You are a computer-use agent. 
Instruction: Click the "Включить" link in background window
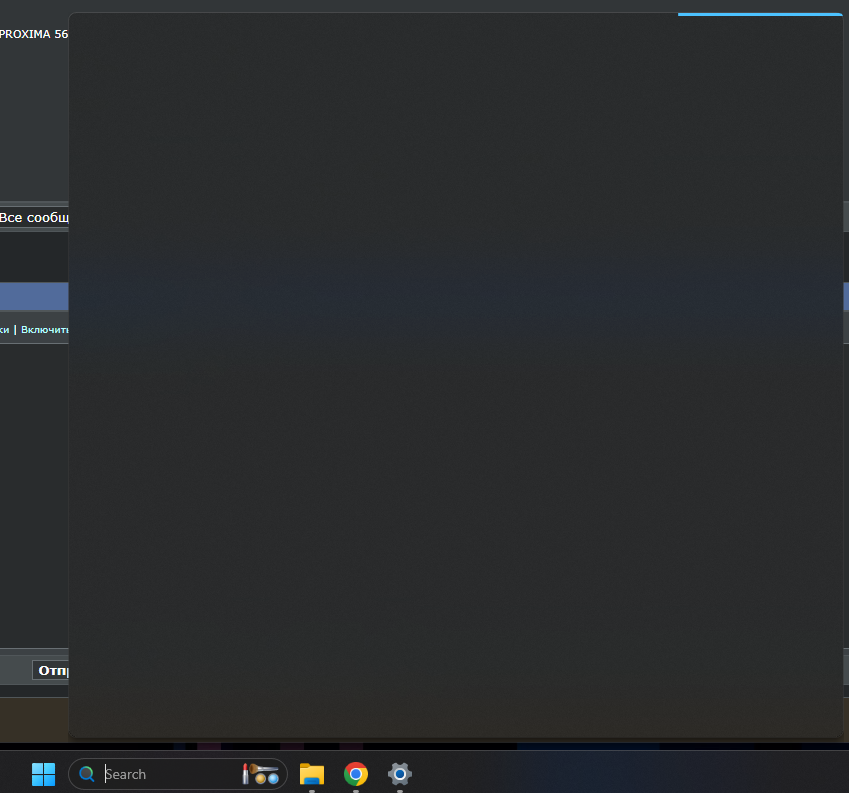click(45, 330)
